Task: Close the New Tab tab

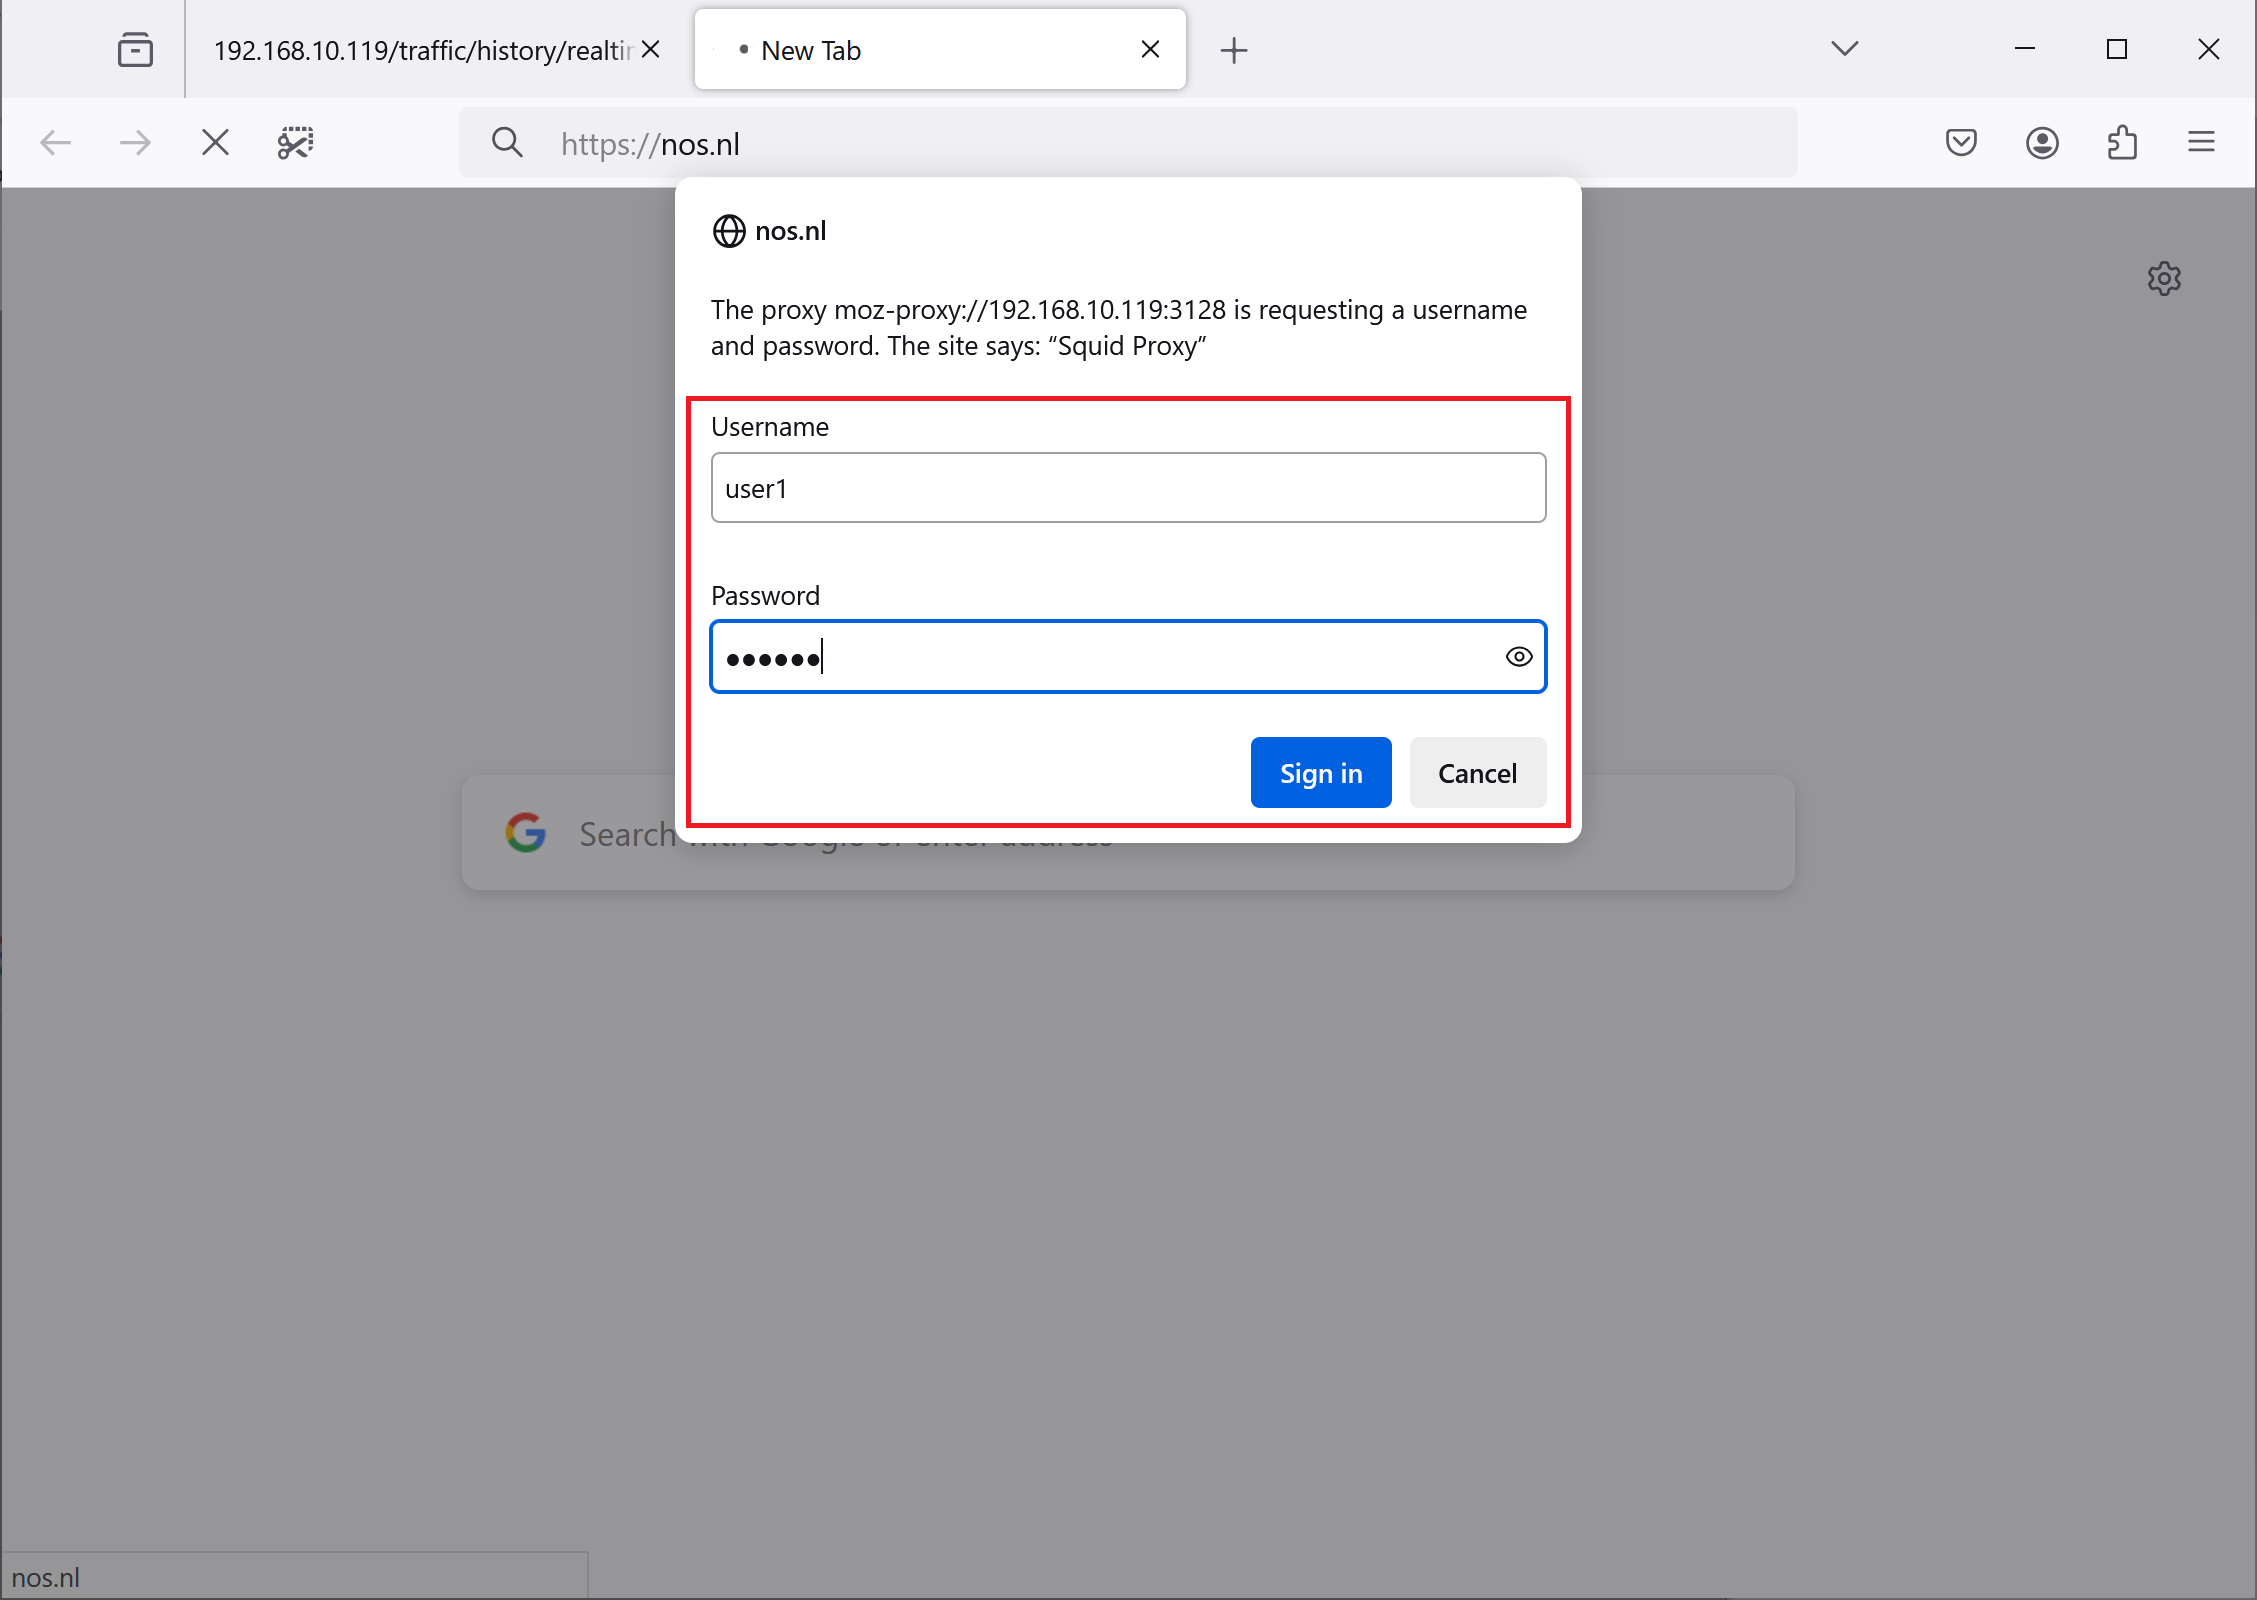Action: click(x=1150, y=49)
